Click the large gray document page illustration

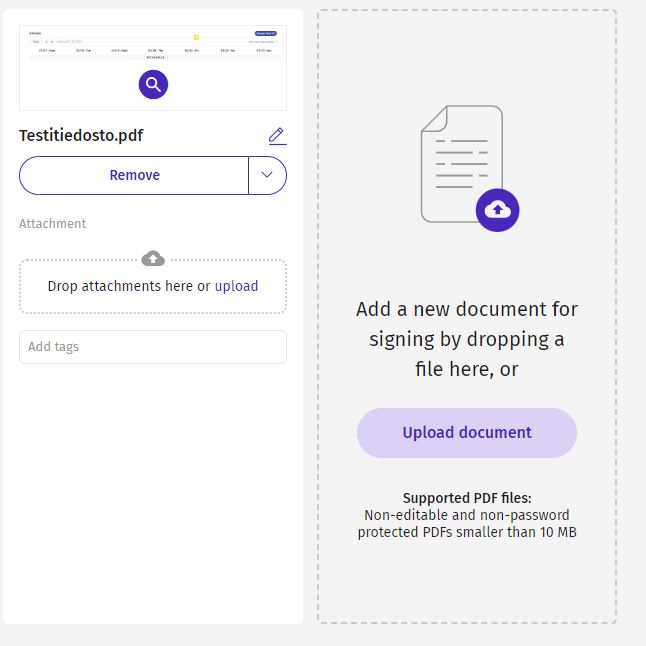(x=461, y=164)
